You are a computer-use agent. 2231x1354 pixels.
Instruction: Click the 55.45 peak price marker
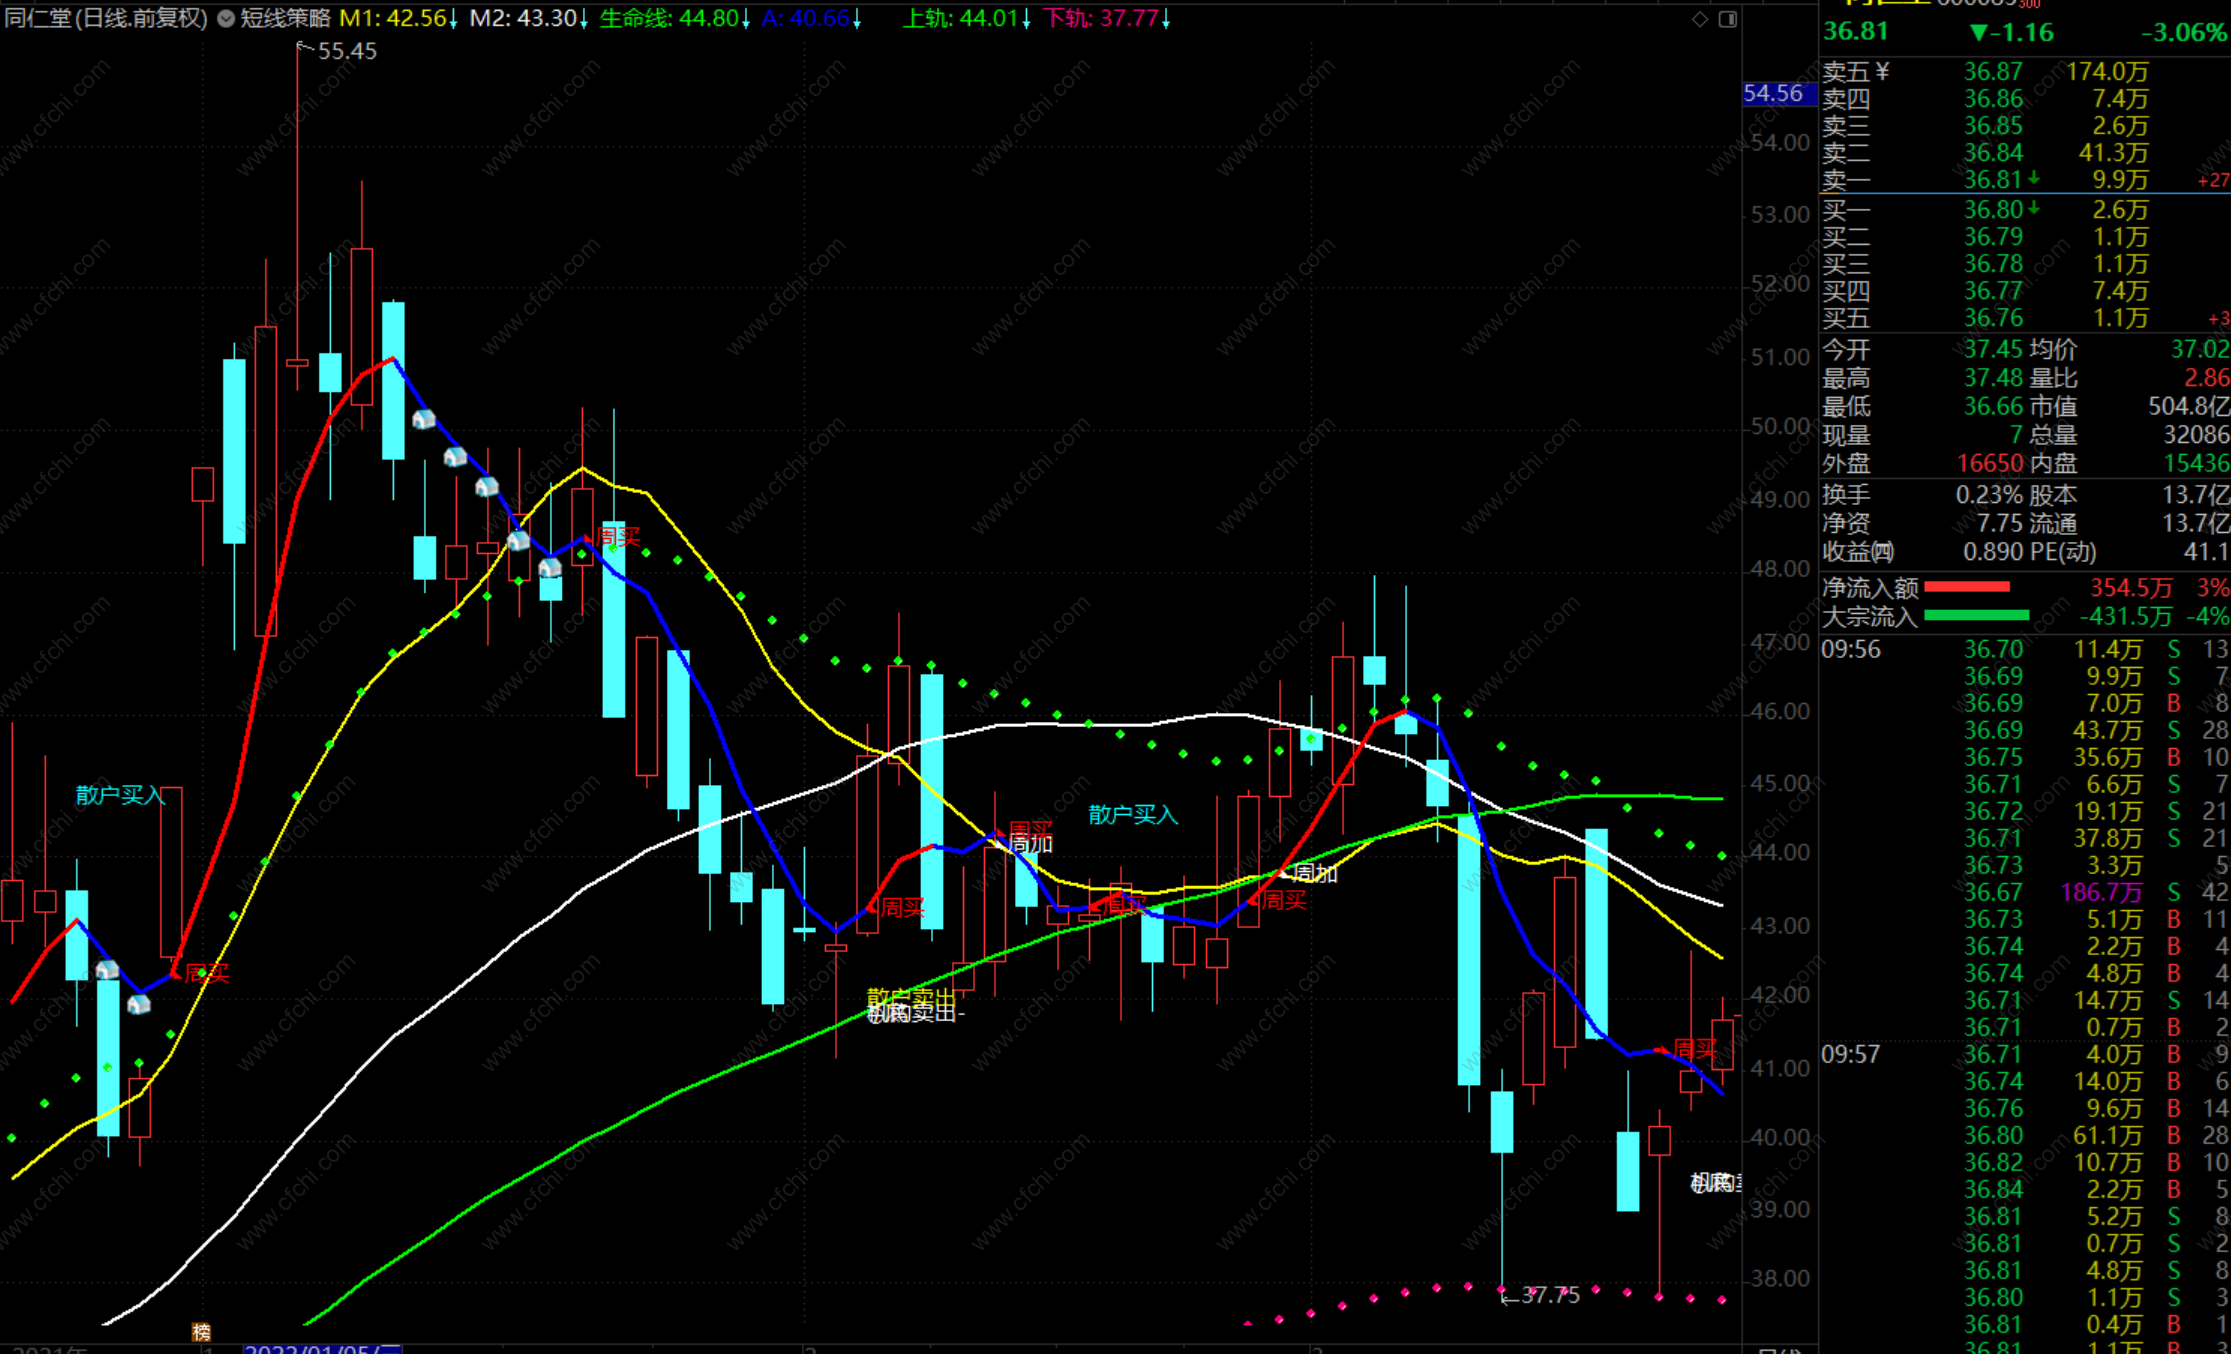346,51
